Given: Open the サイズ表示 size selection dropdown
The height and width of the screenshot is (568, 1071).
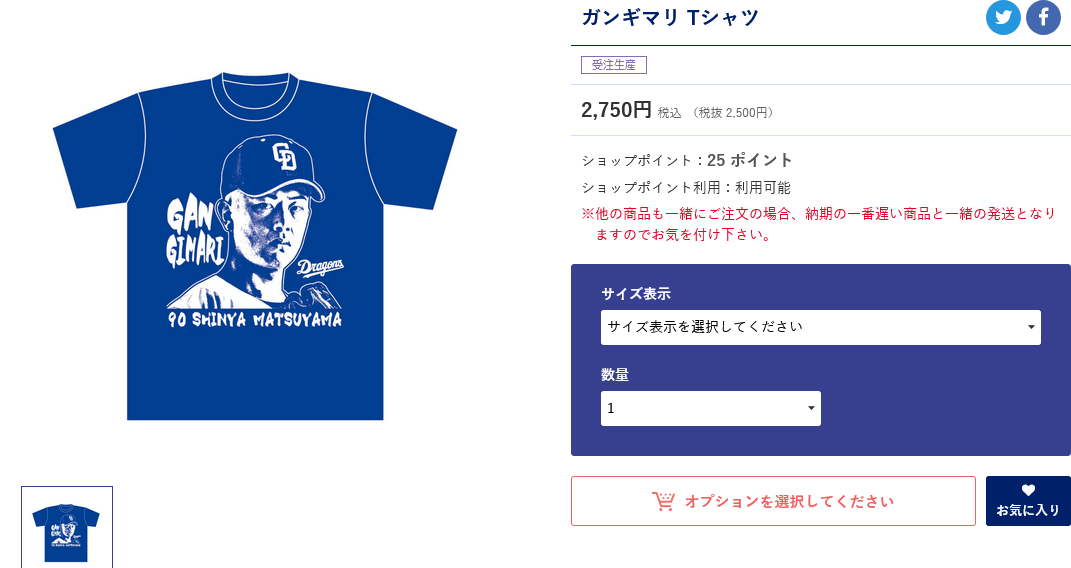Looking at the screenshot, I should click(x=820, y=327).
